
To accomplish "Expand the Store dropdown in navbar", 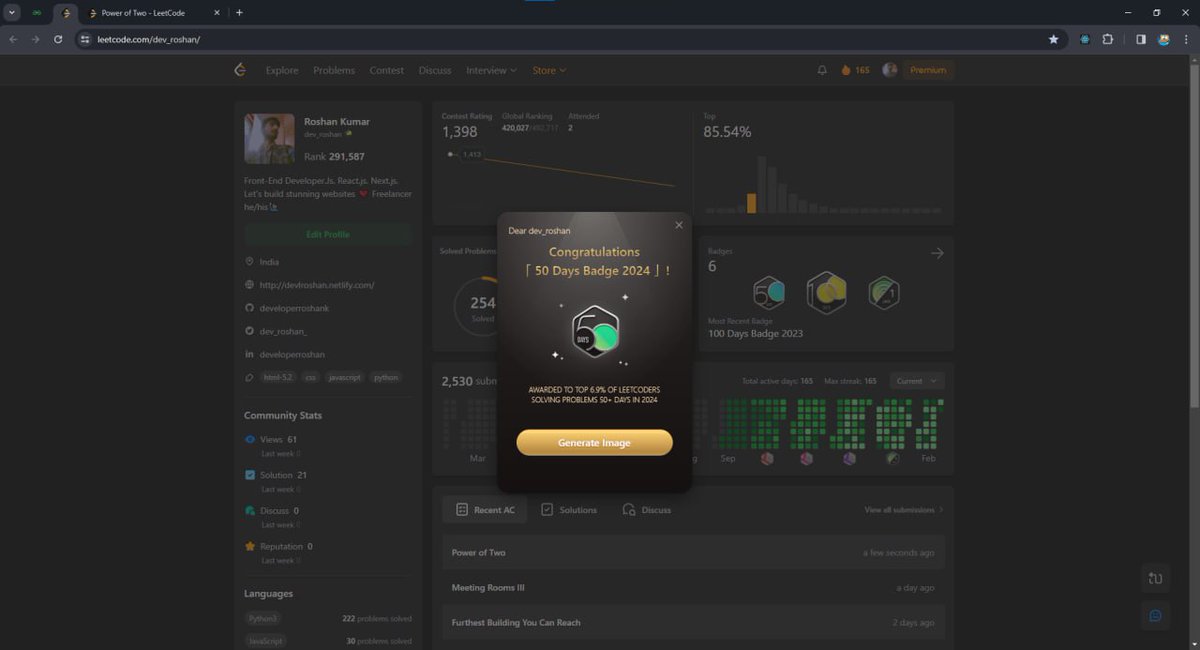I will (x=549, y=70).
